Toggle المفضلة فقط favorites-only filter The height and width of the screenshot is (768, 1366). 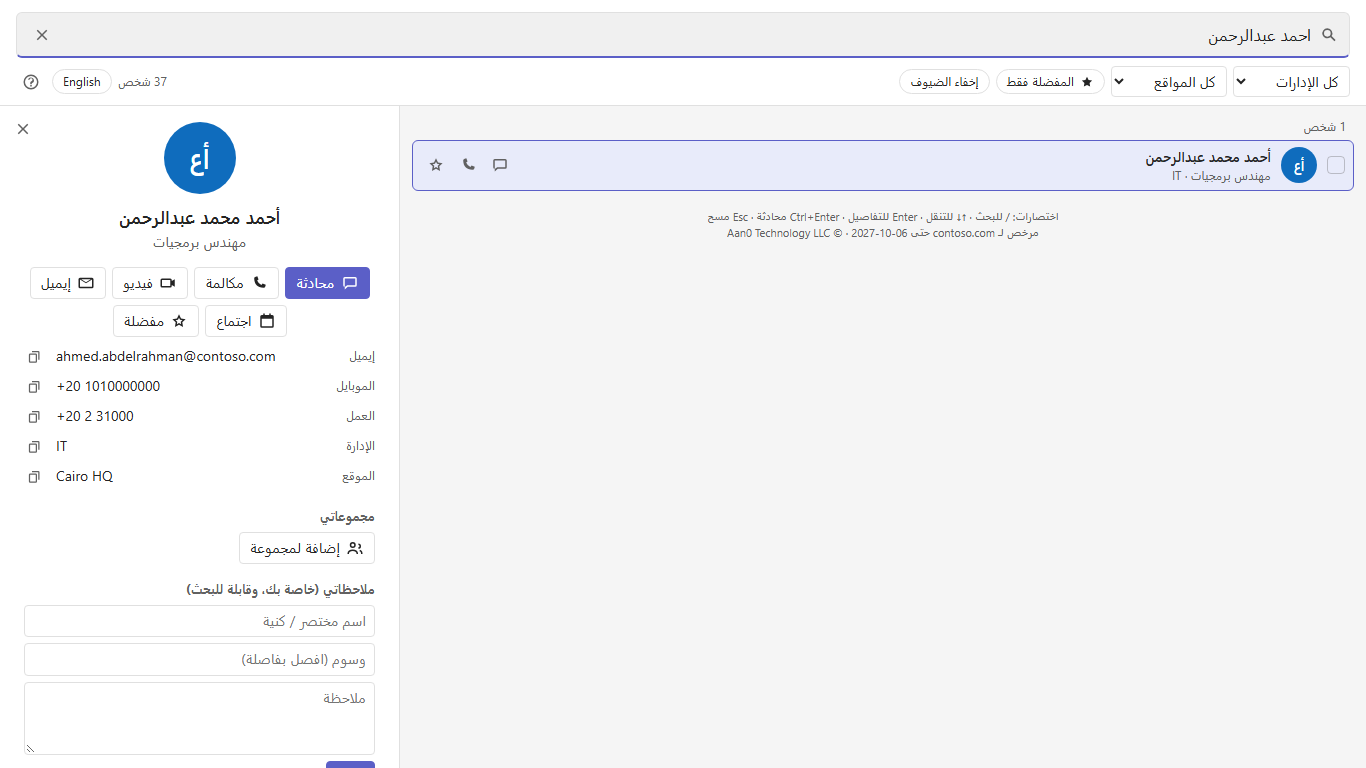click(1050, 82)
